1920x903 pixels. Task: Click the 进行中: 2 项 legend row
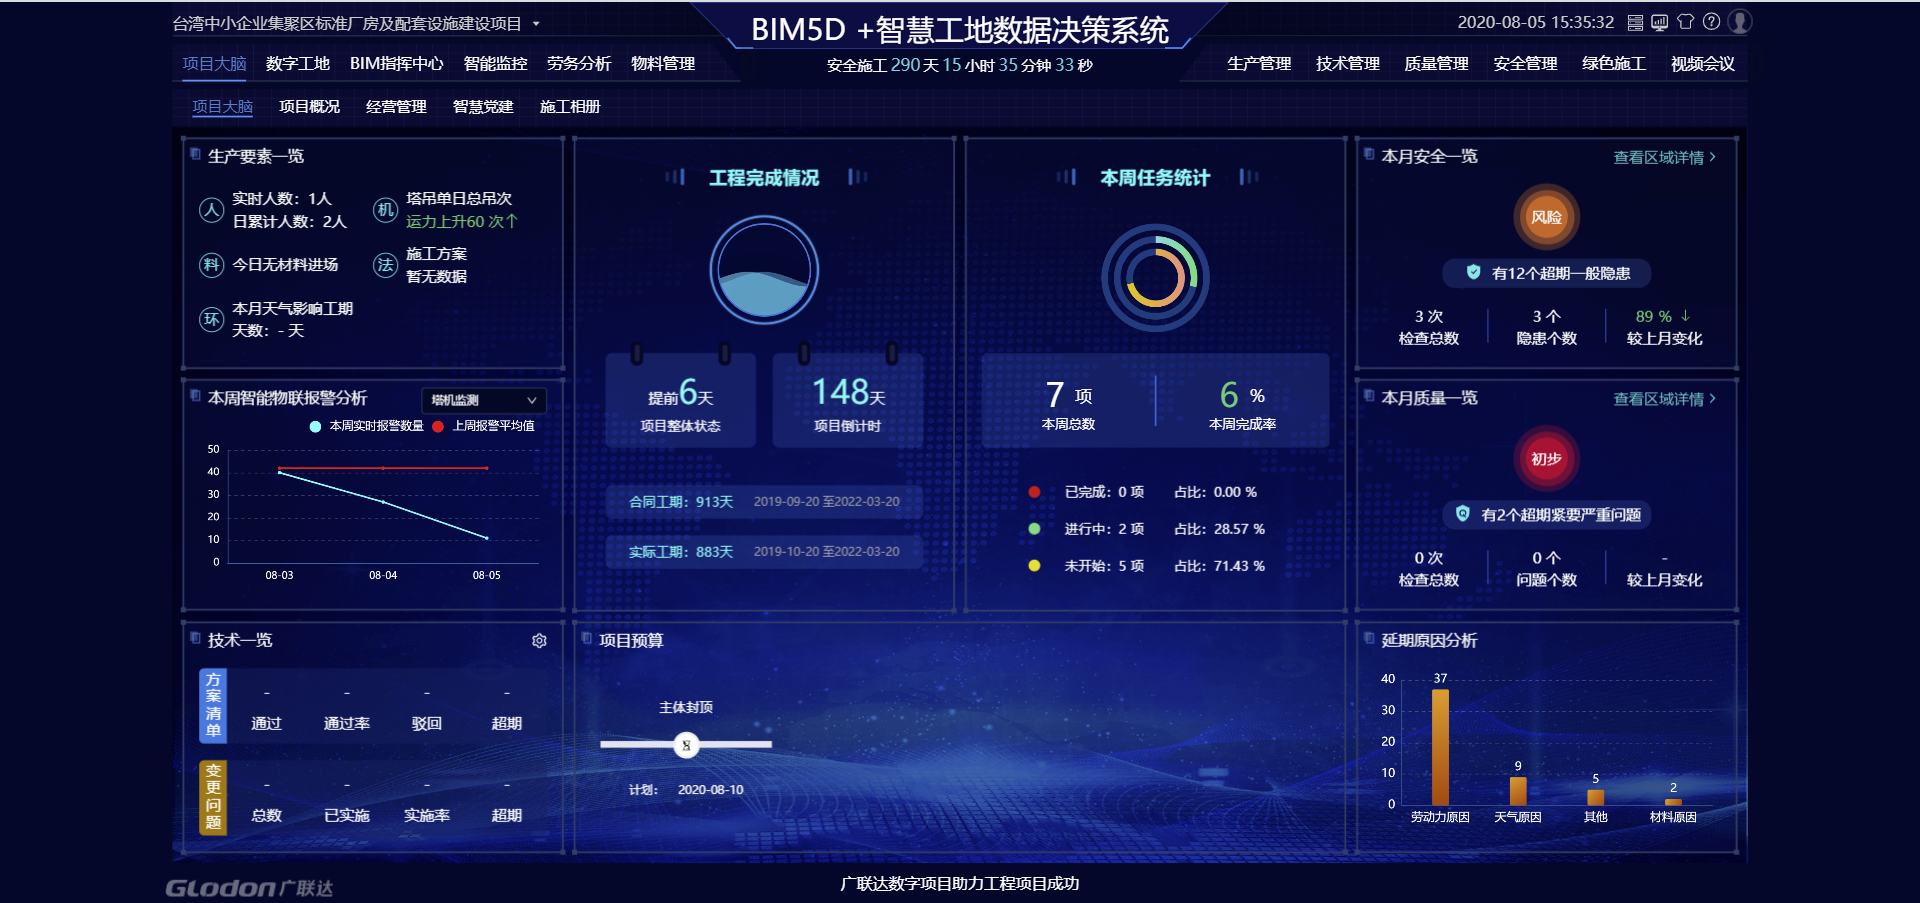1147,529
